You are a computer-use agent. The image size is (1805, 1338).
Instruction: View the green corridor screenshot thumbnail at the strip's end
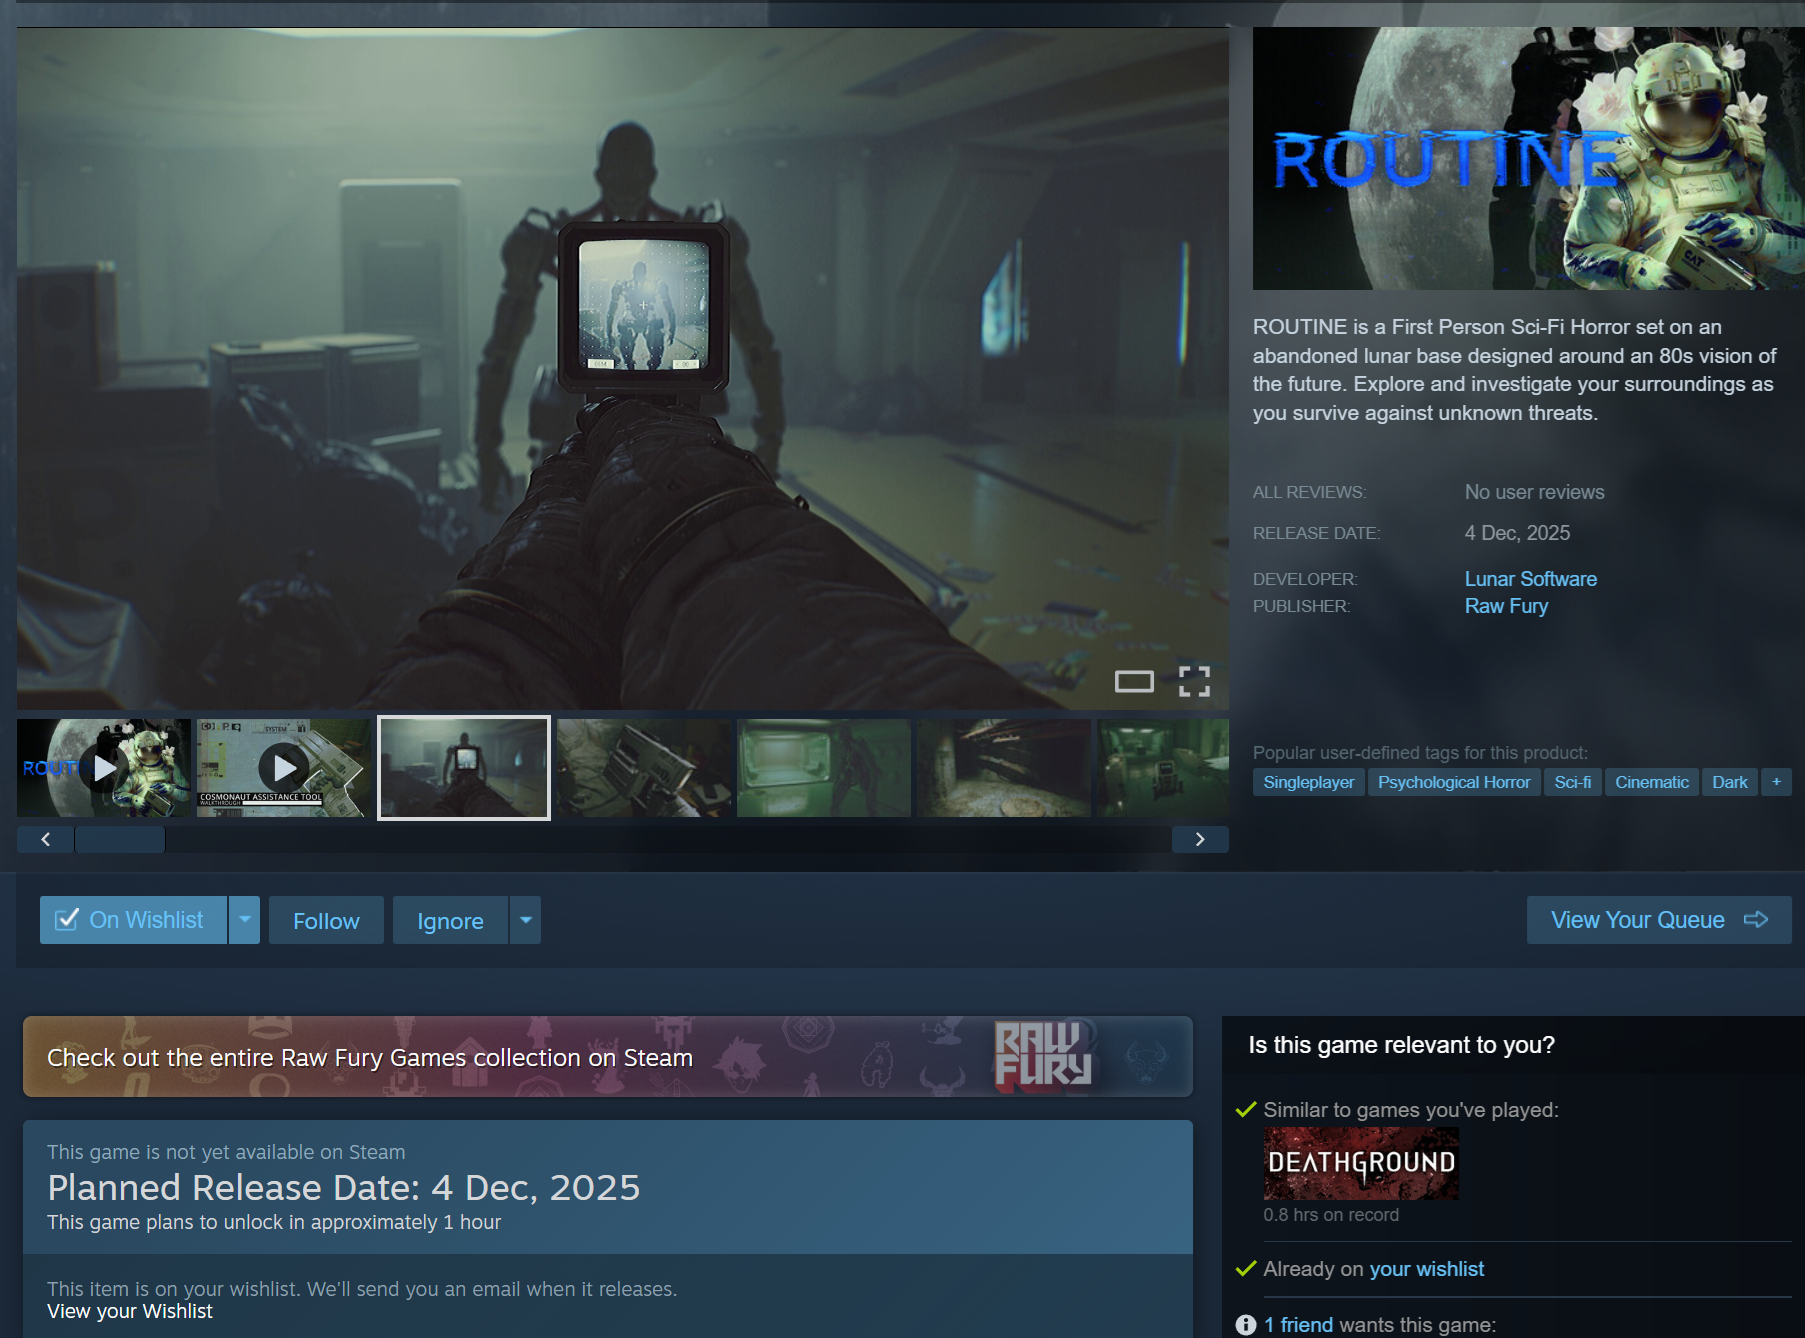[x=1163, y=768]
